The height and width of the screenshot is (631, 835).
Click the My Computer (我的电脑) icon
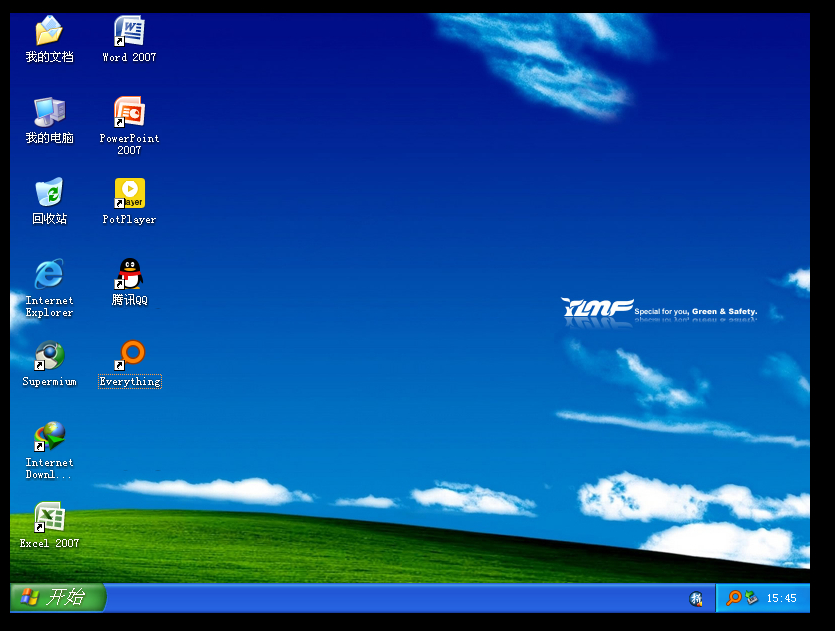(x=49, y=112)
